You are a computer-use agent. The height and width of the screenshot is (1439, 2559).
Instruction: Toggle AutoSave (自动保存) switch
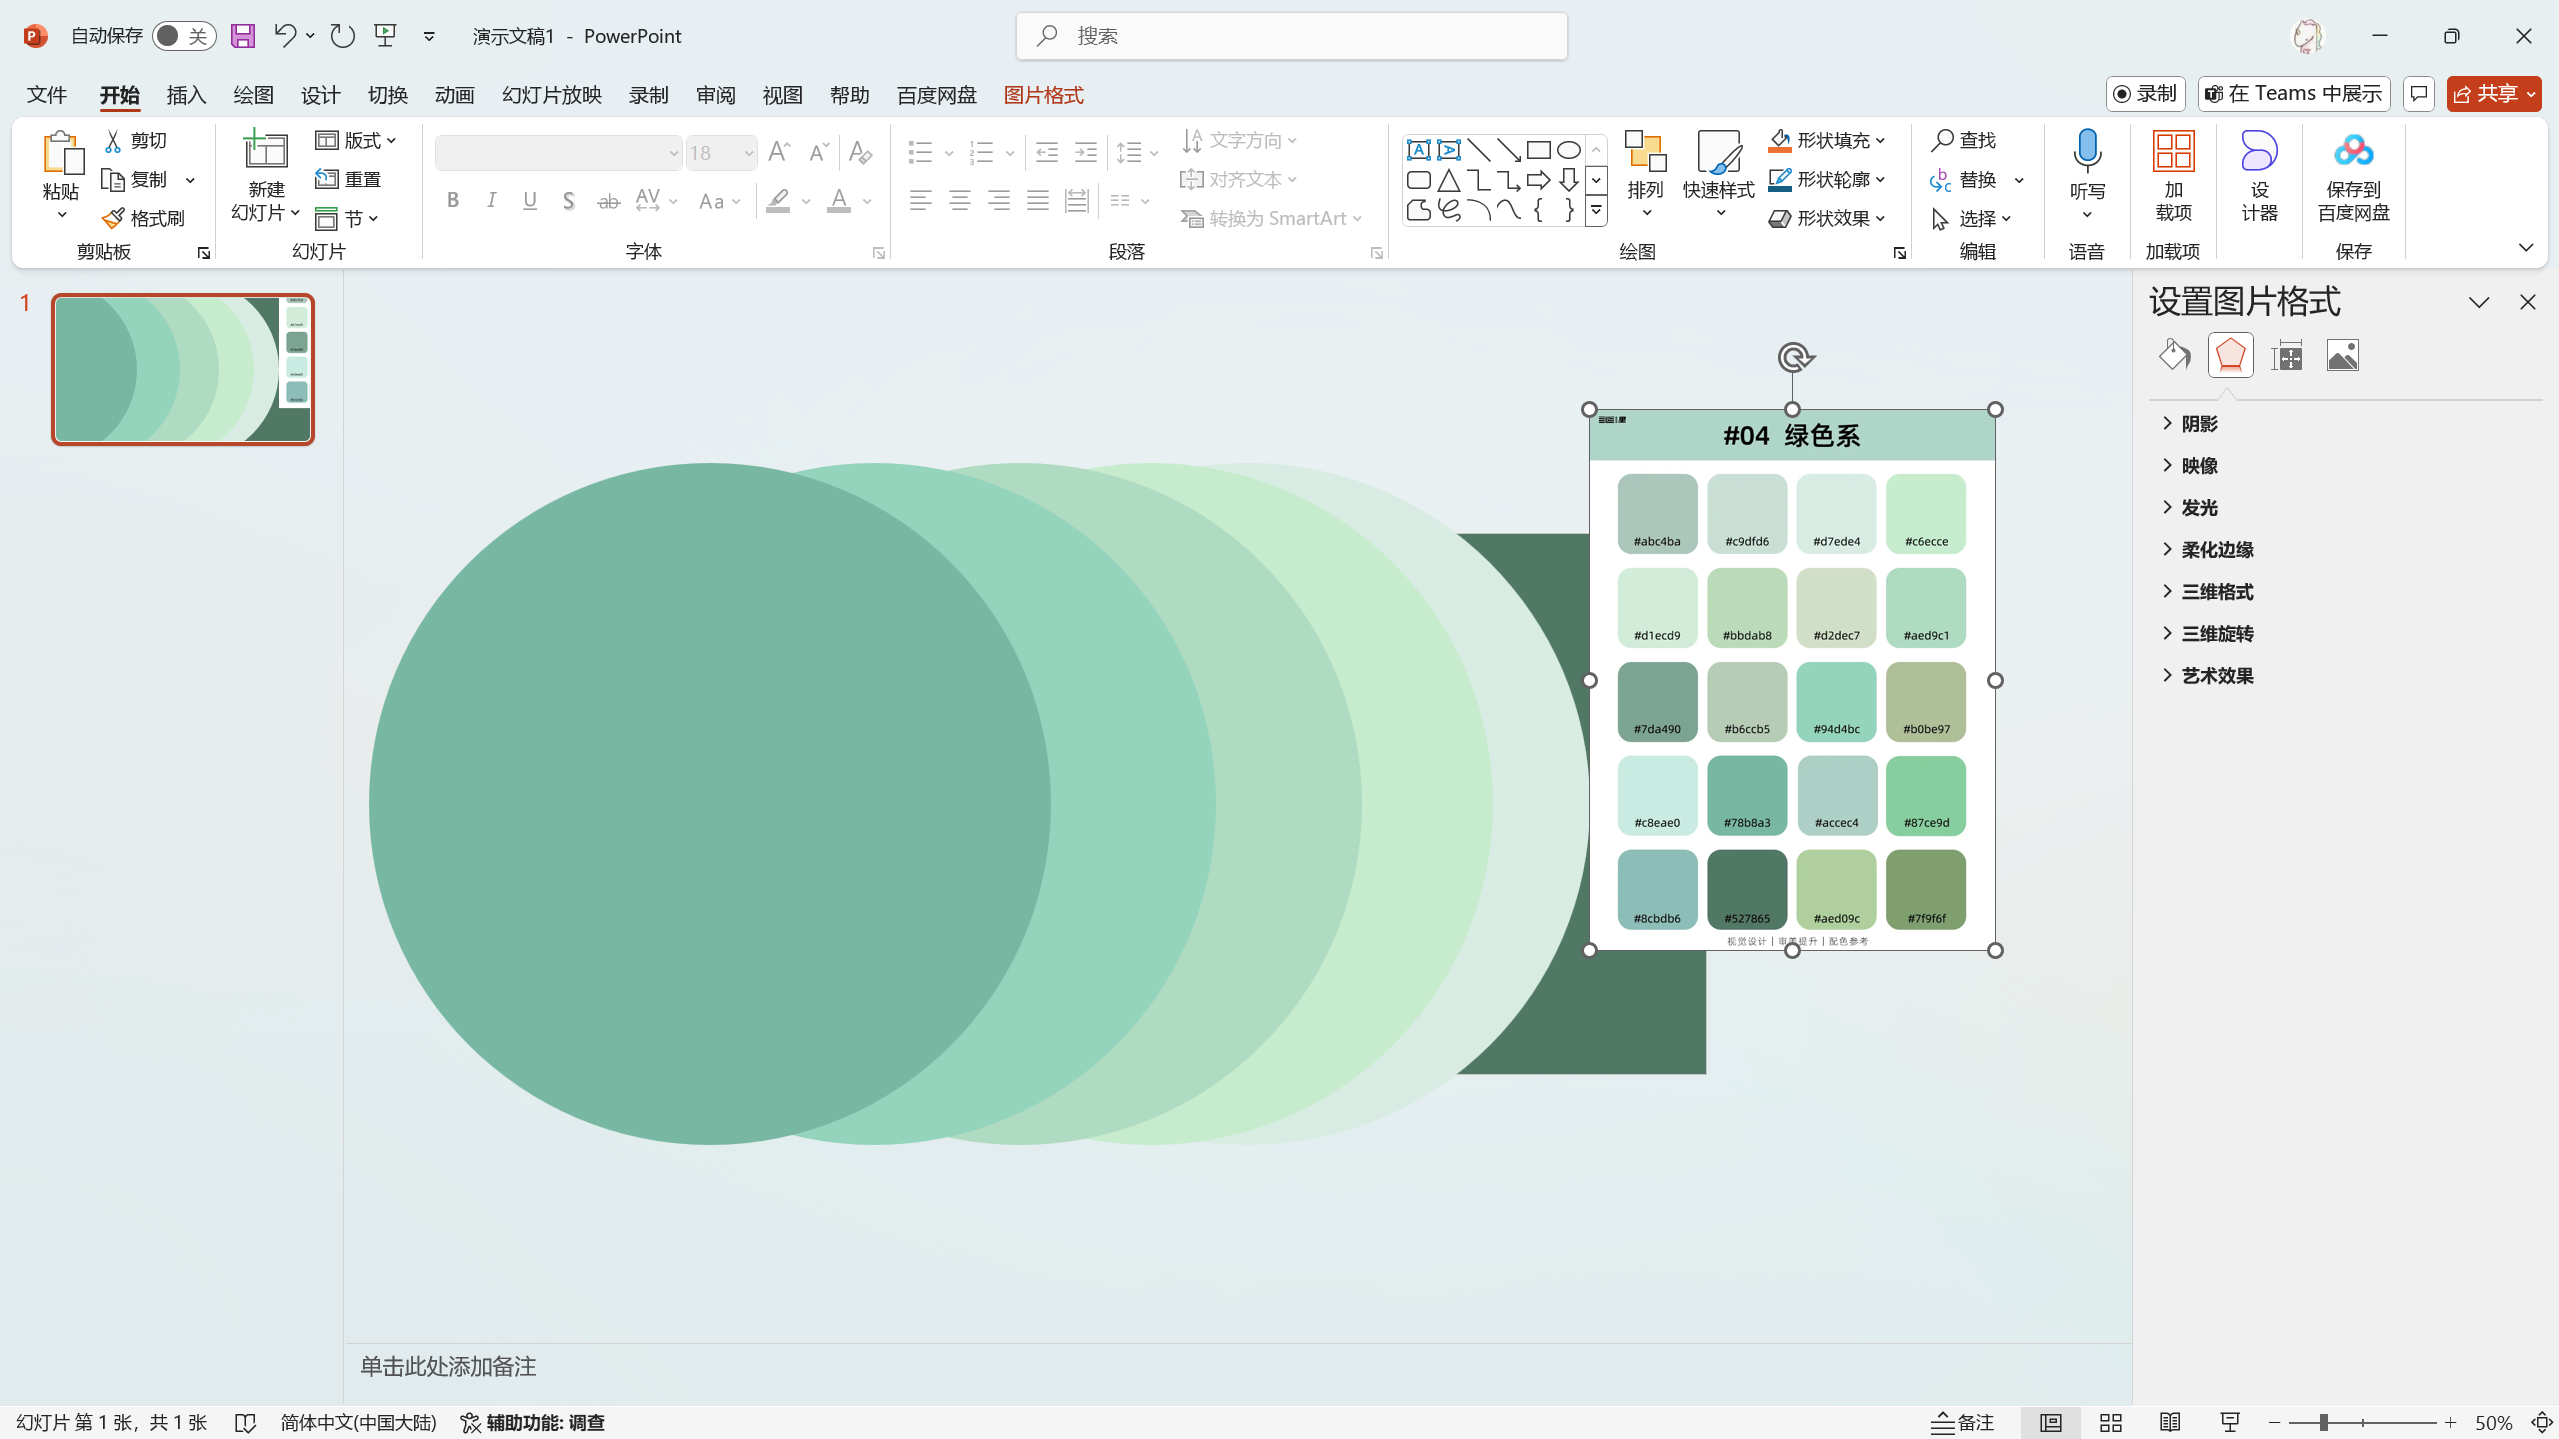click(184, 36)
